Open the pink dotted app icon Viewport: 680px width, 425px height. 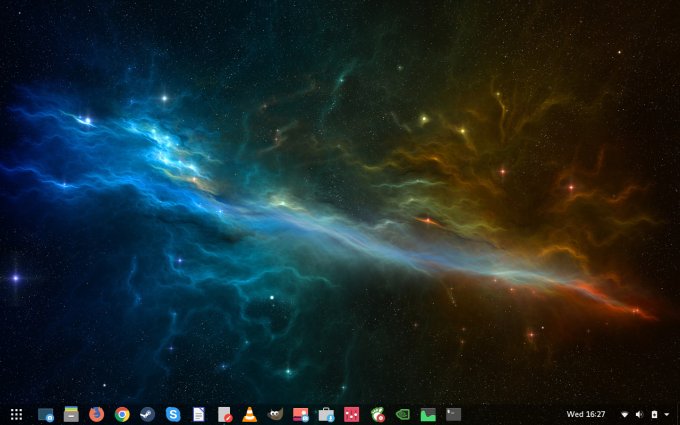[352, 414]
